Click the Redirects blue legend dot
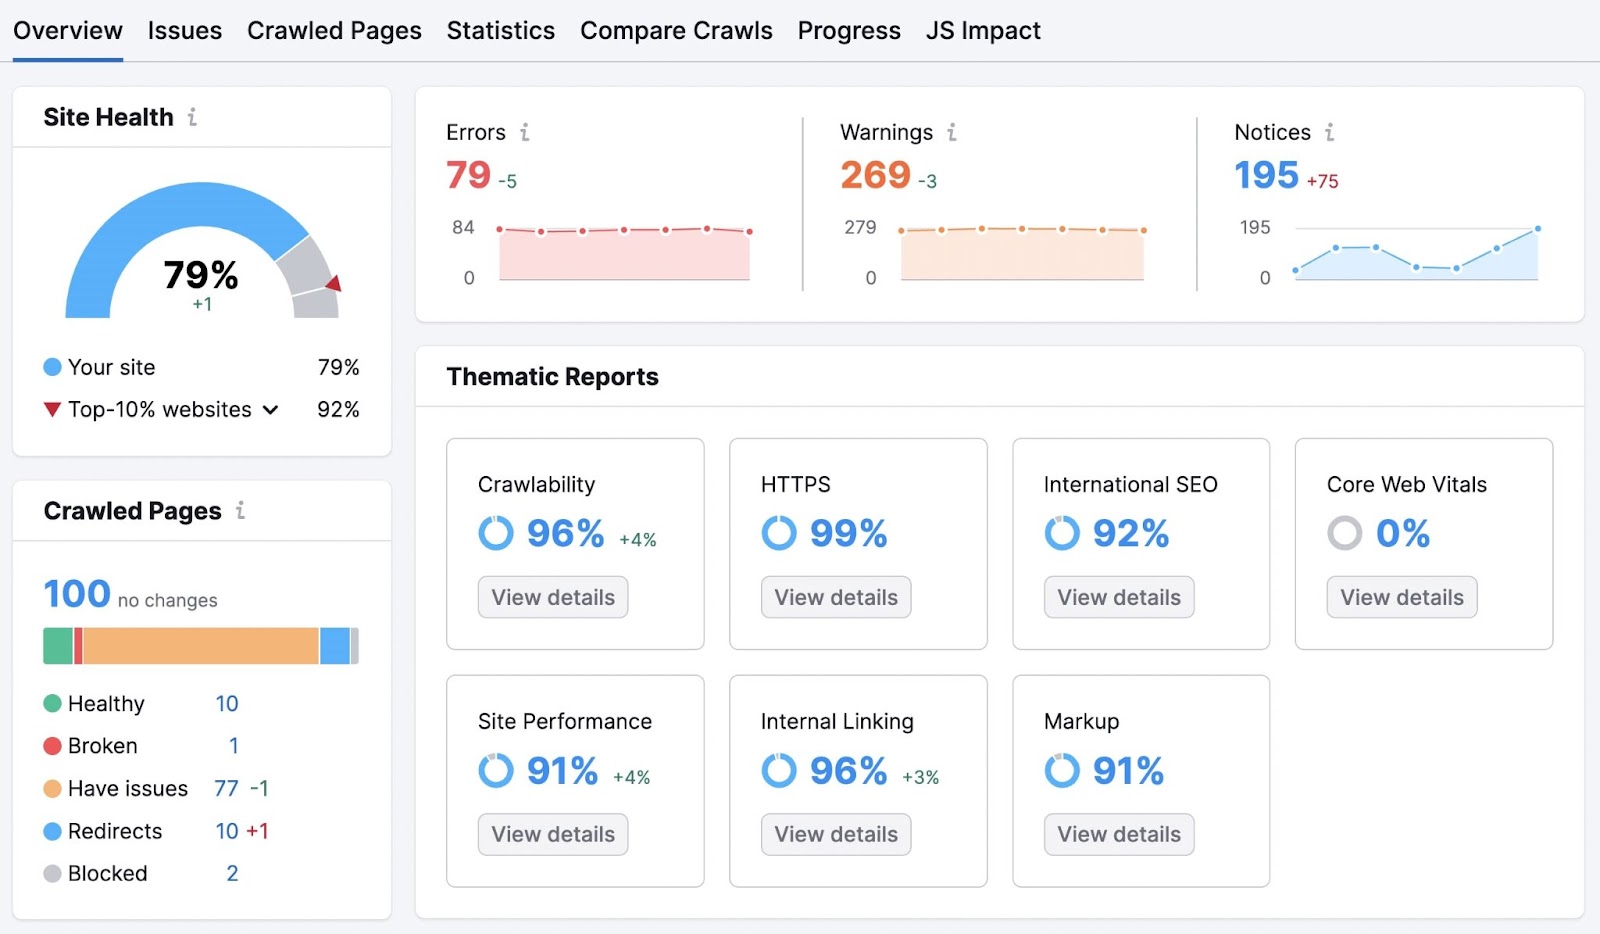 point(50,831)
